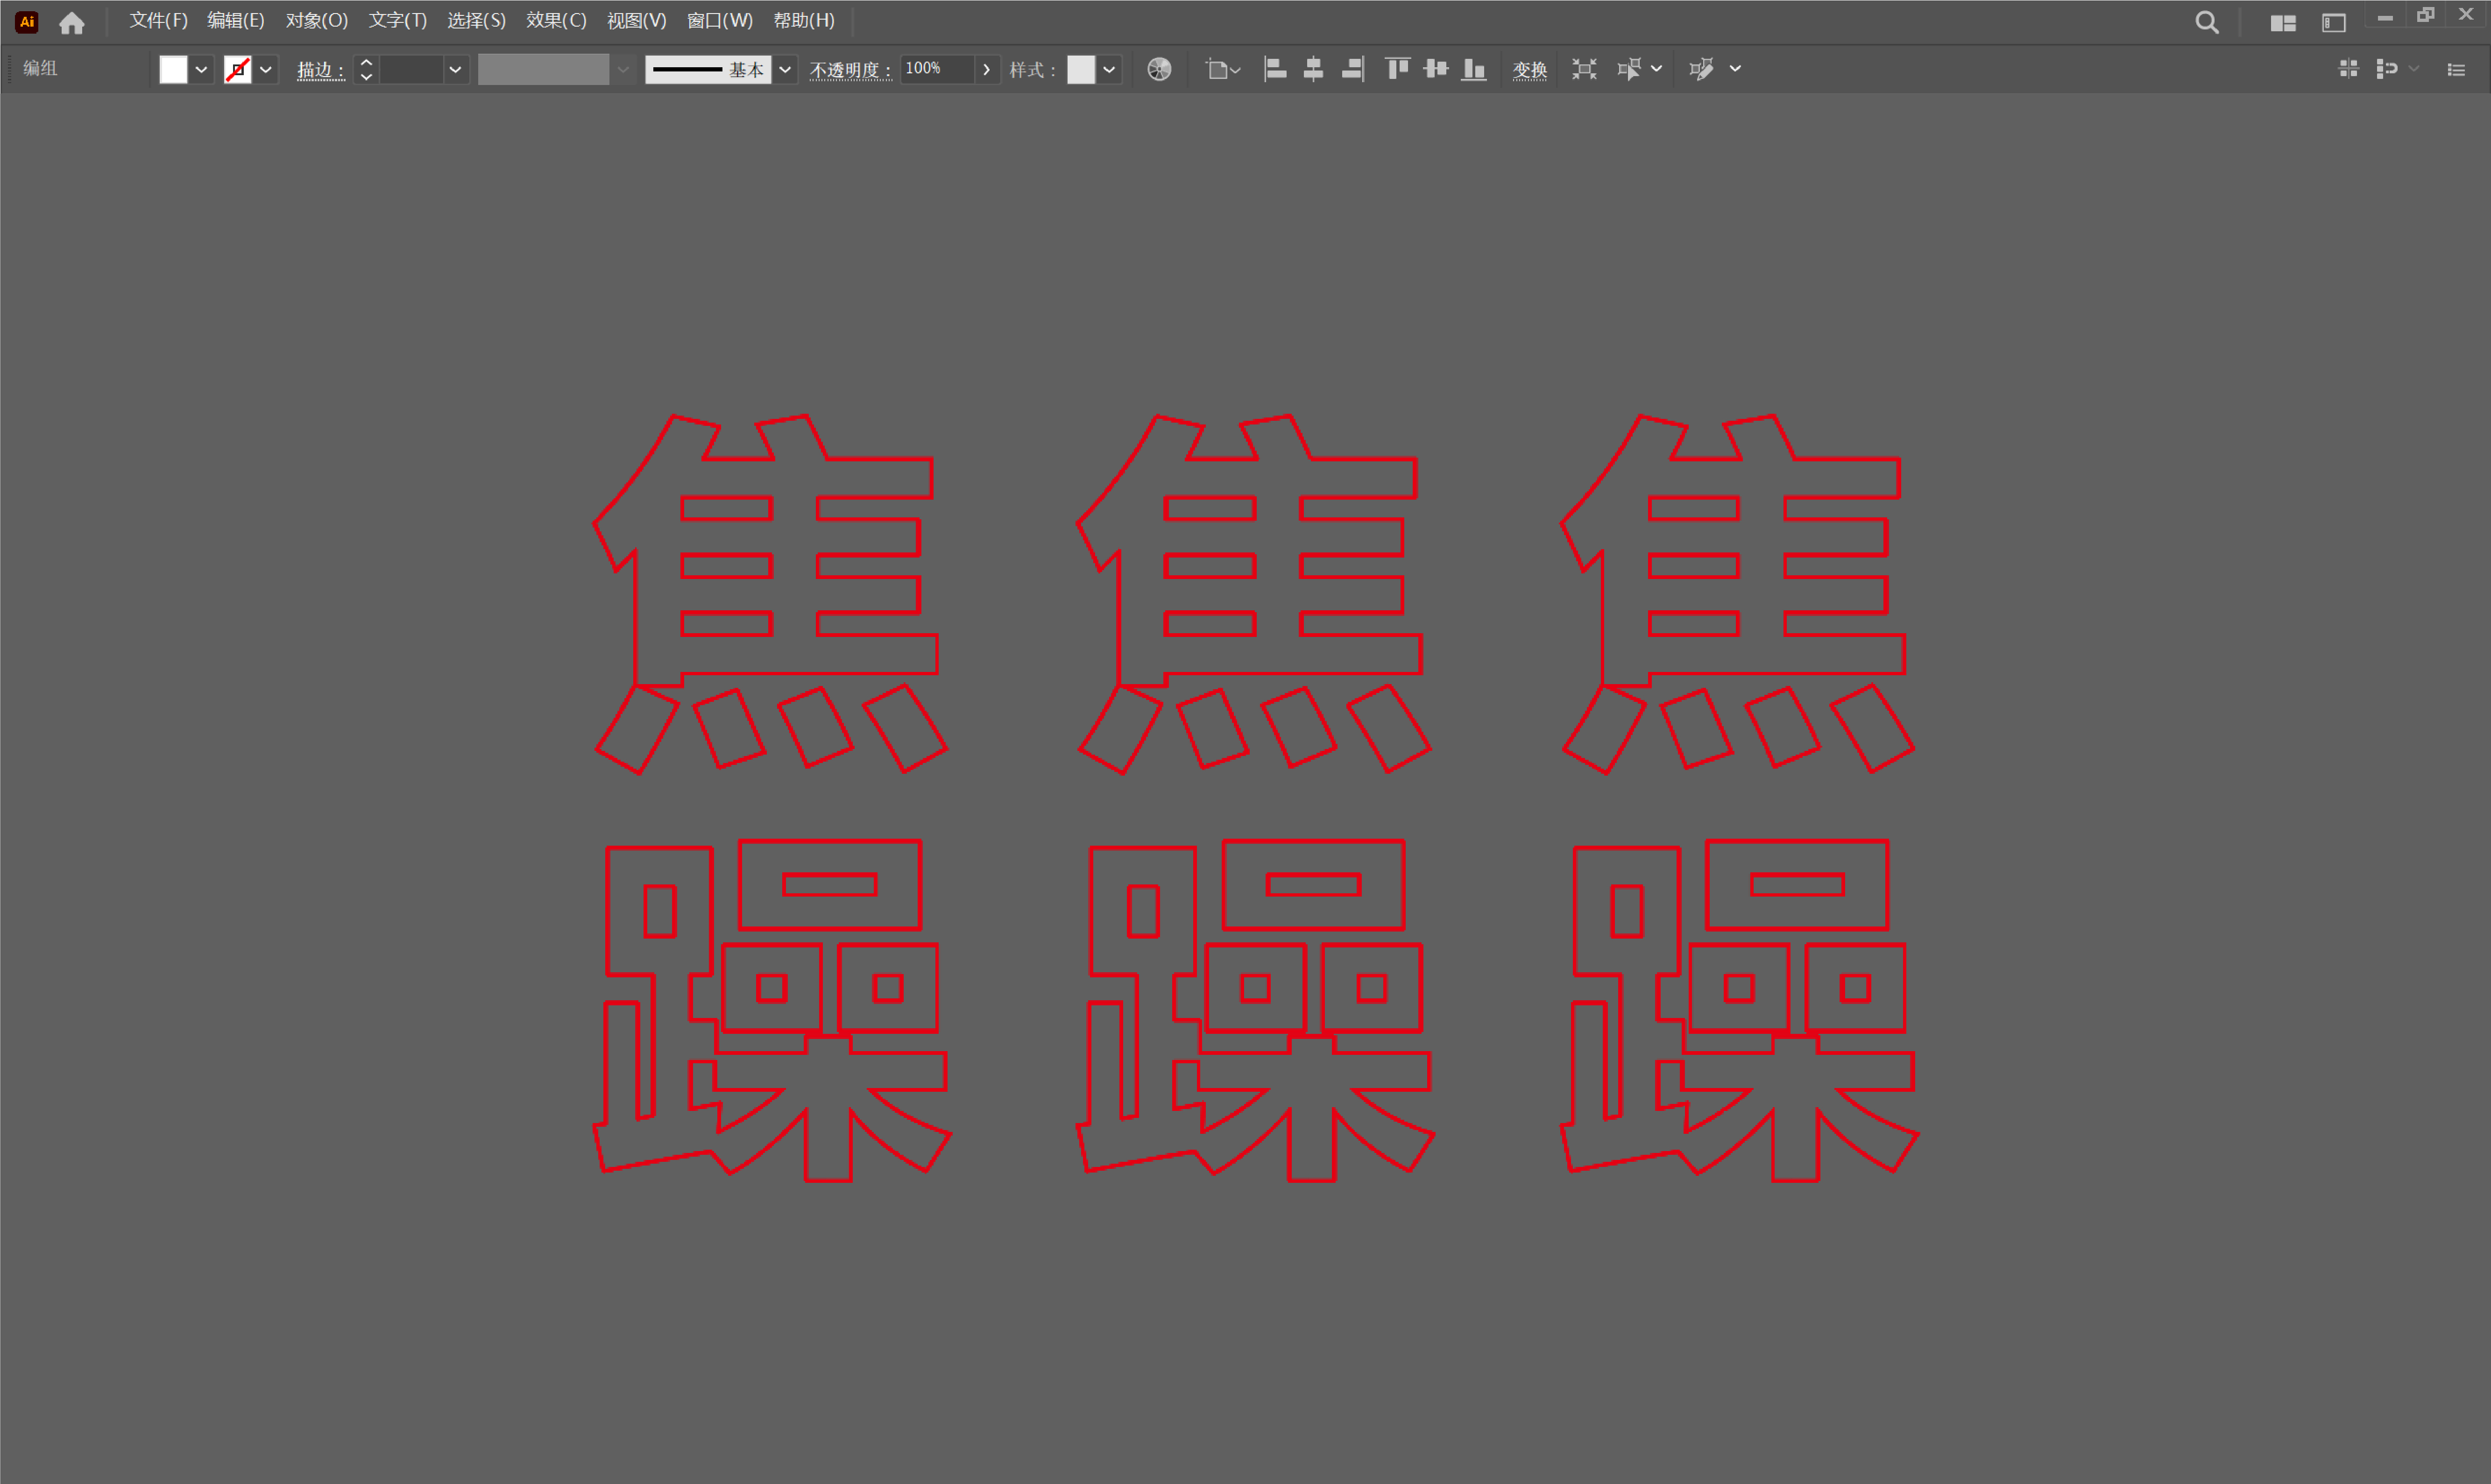Image resolution: width=2491 pixels, height=1484 pixels.
Task: Click the horizontal align center icon
Action: (1313, 69)
